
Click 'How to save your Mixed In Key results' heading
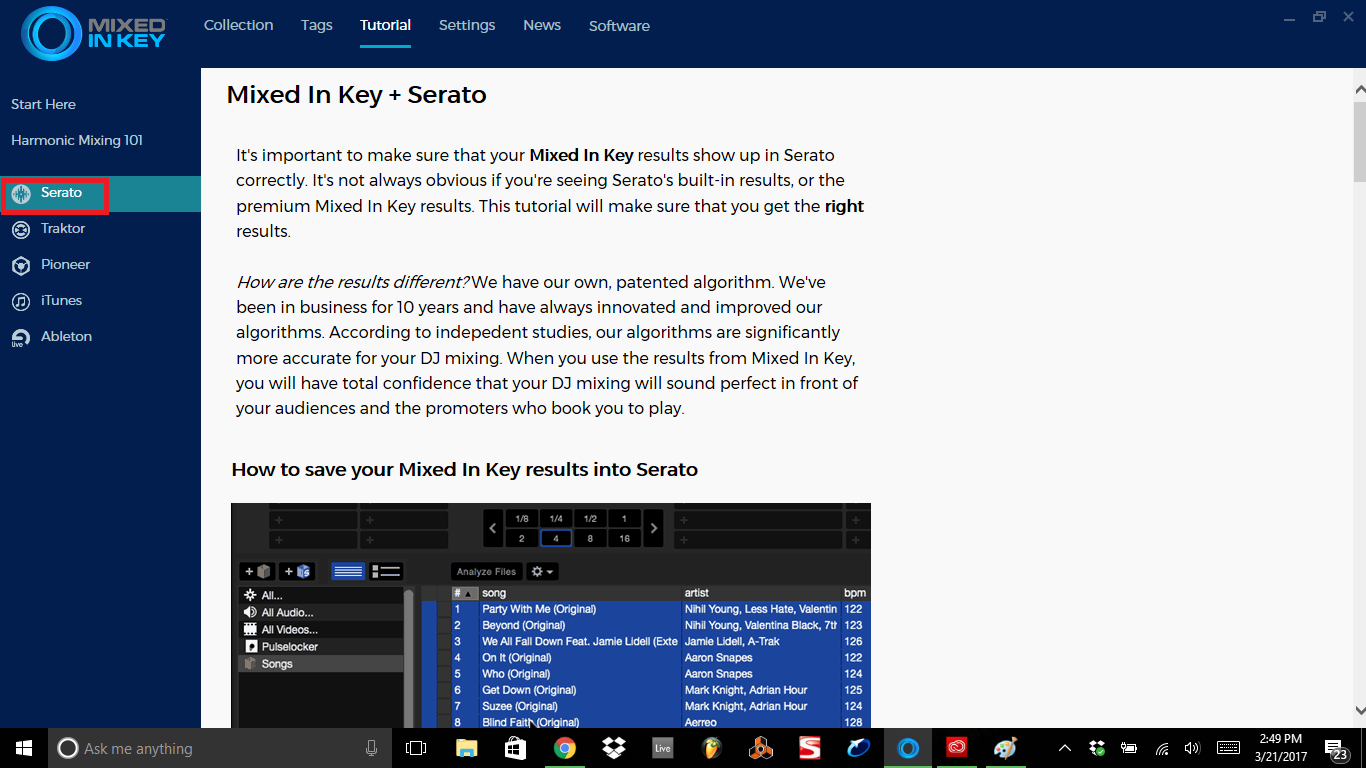pos(464,469)
